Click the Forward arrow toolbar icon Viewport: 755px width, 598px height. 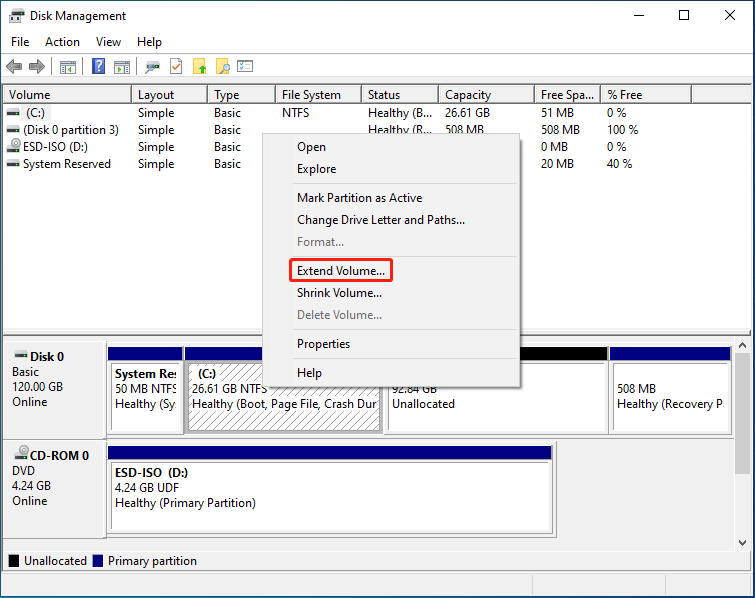pyautogui.click(x=37, y=66)
